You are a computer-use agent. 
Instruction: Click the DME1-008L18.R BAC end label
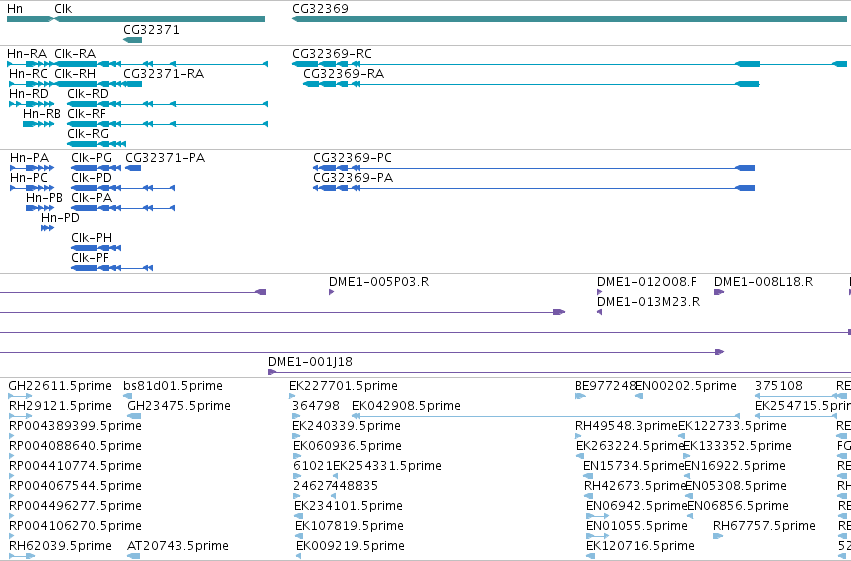[x=763, y=282]
